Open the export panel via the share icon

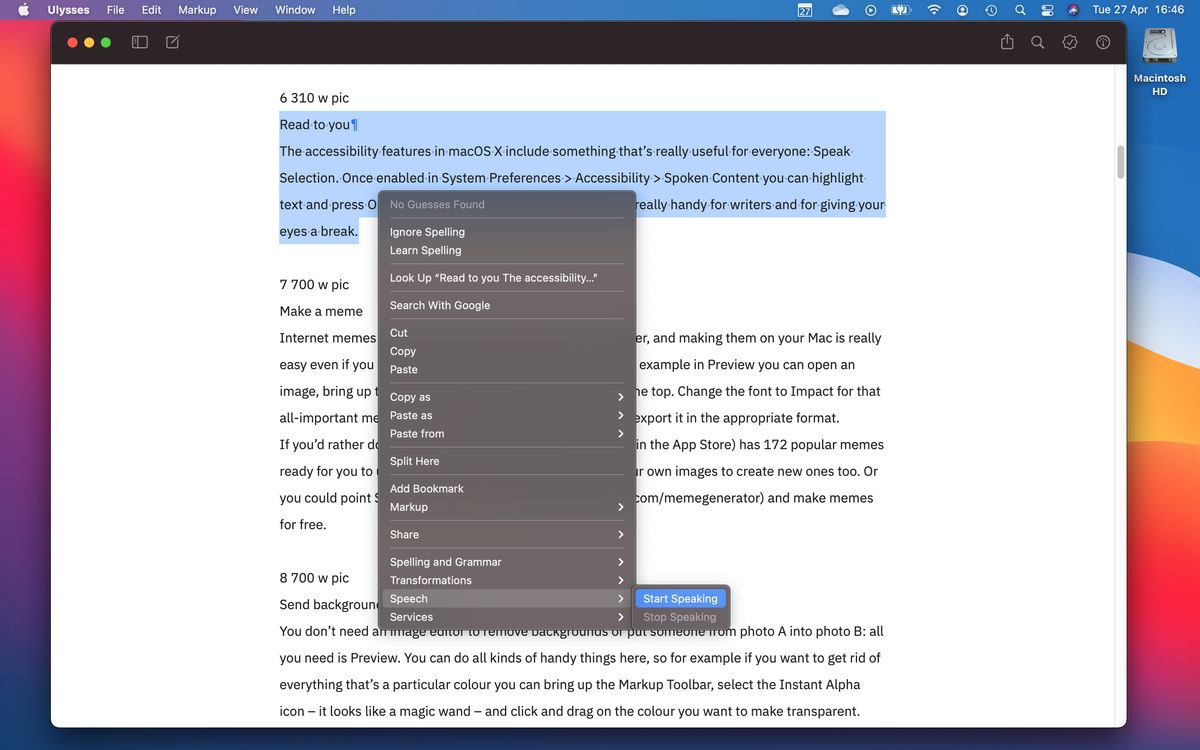tap(1007, 42)
